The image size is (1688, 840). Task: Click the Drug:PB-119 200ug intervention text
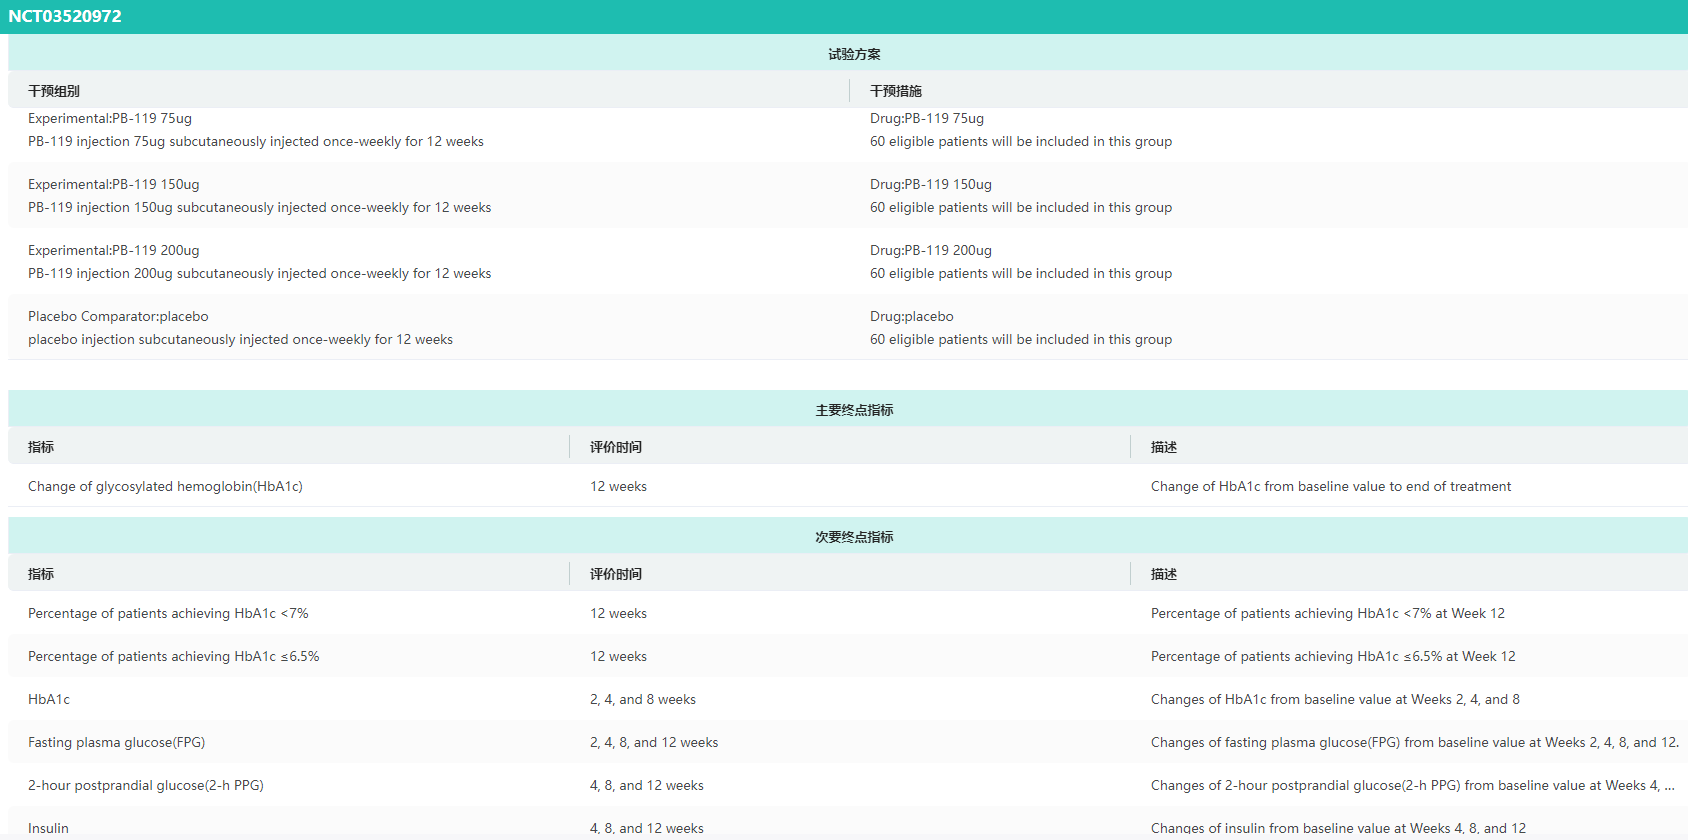coord(931,251)
